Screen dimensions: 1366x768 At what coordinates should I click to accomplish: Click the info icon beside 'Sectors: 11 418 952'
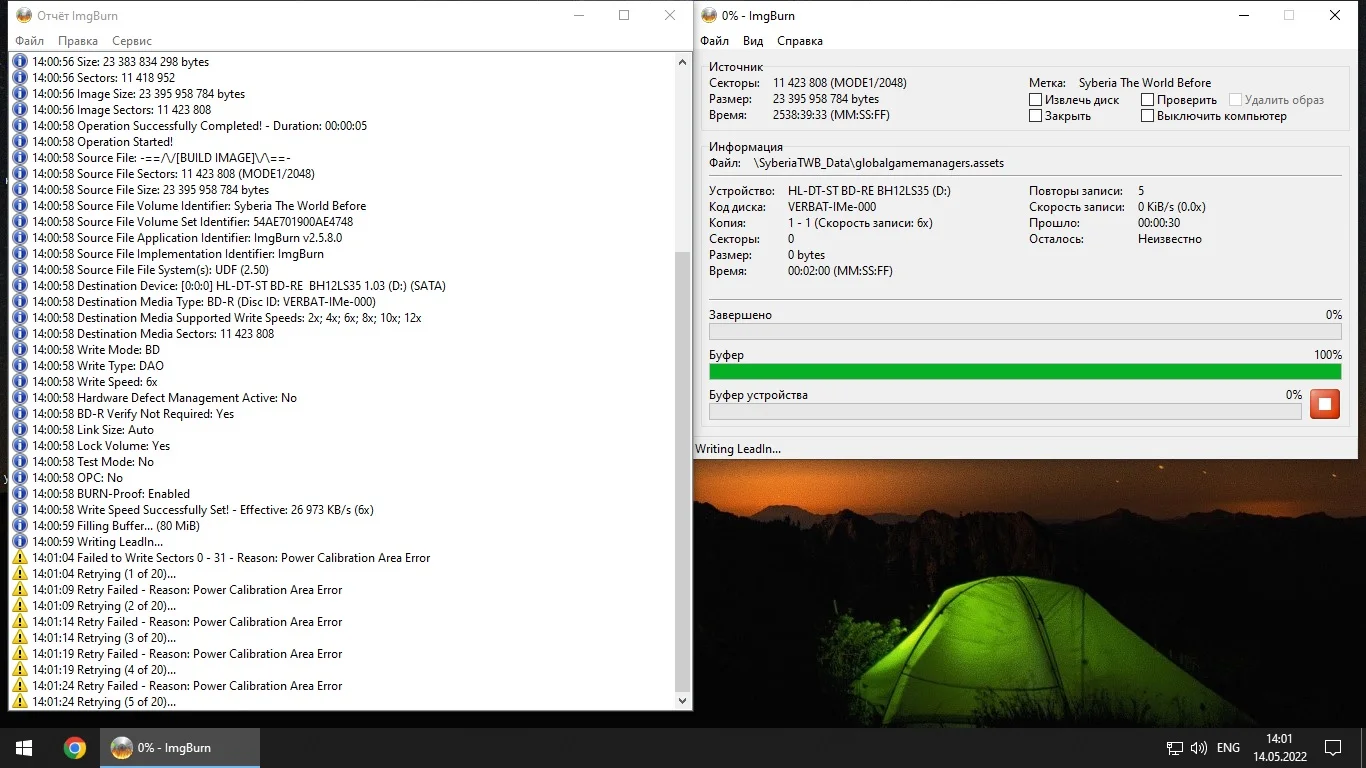coord(20,78)
